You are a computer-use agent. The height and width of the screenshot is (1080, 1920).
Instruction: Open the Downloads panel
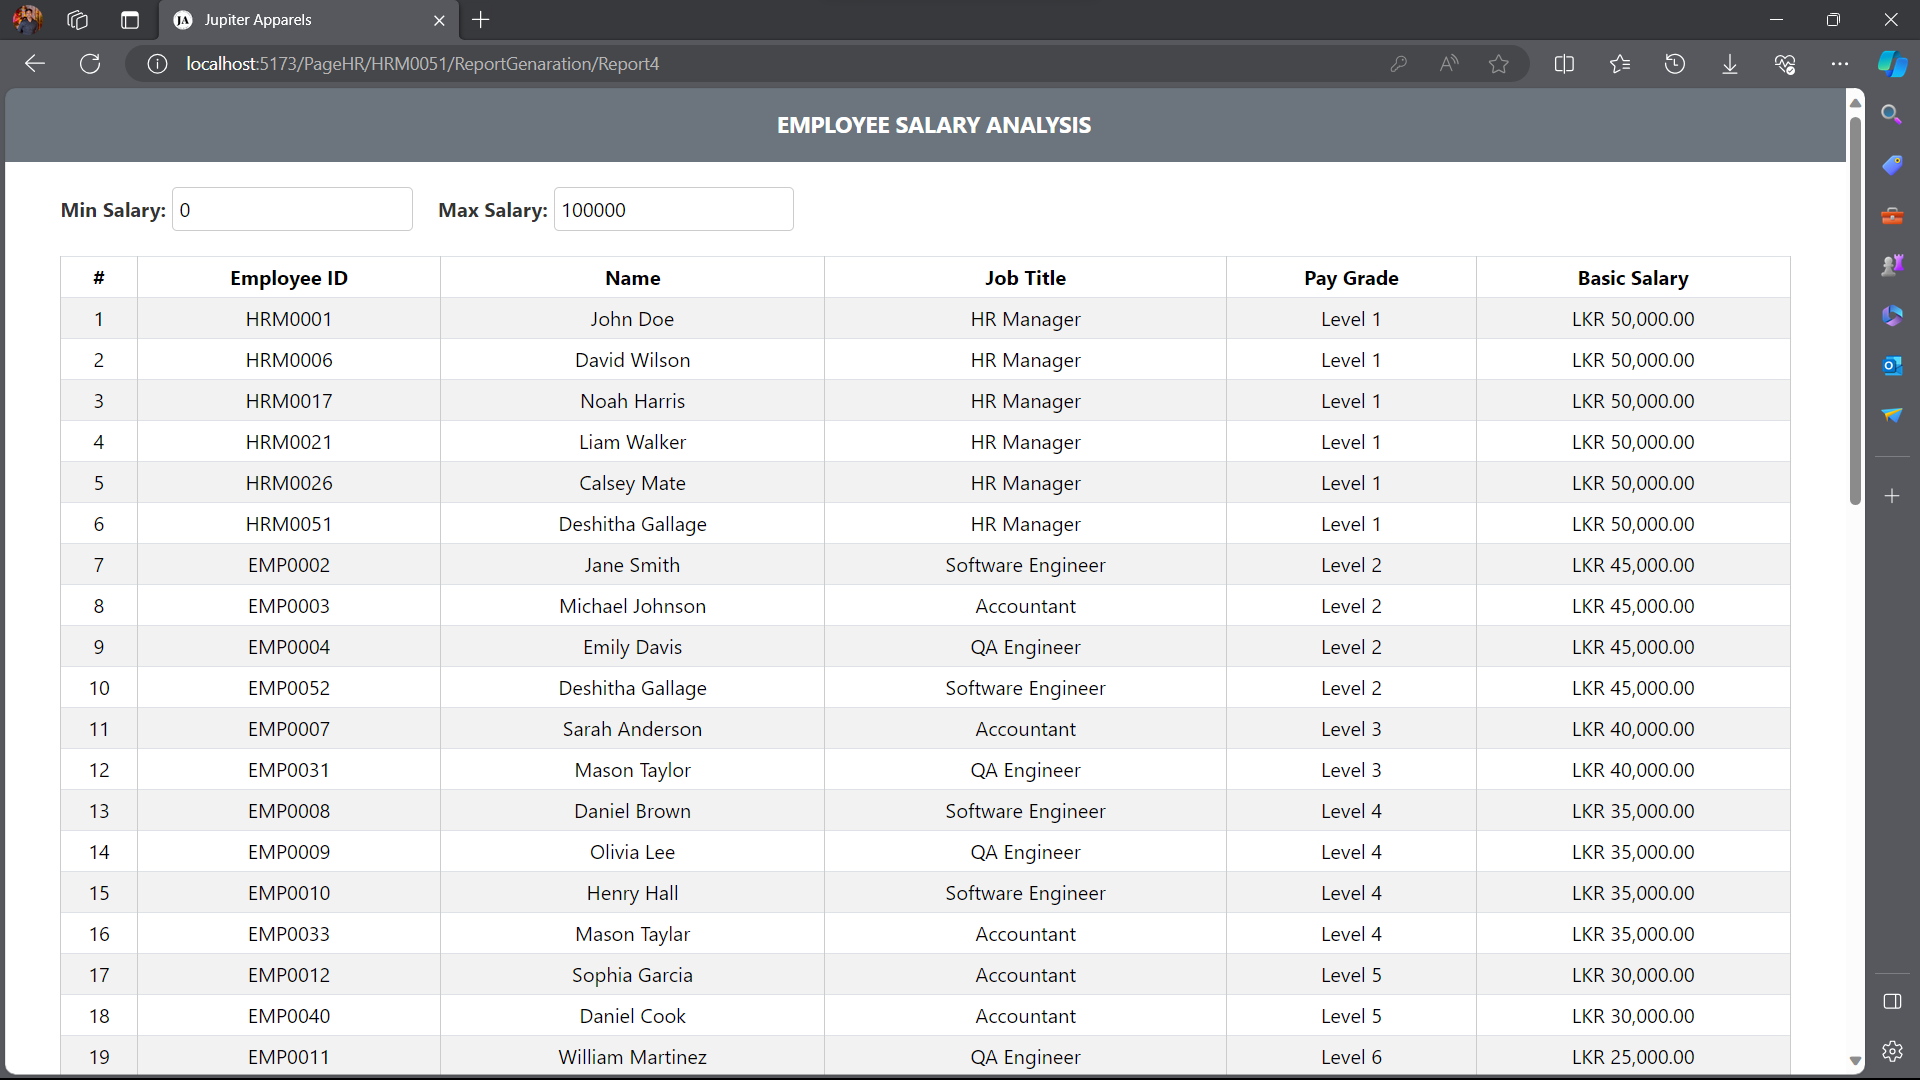(x=1729, y=63)
